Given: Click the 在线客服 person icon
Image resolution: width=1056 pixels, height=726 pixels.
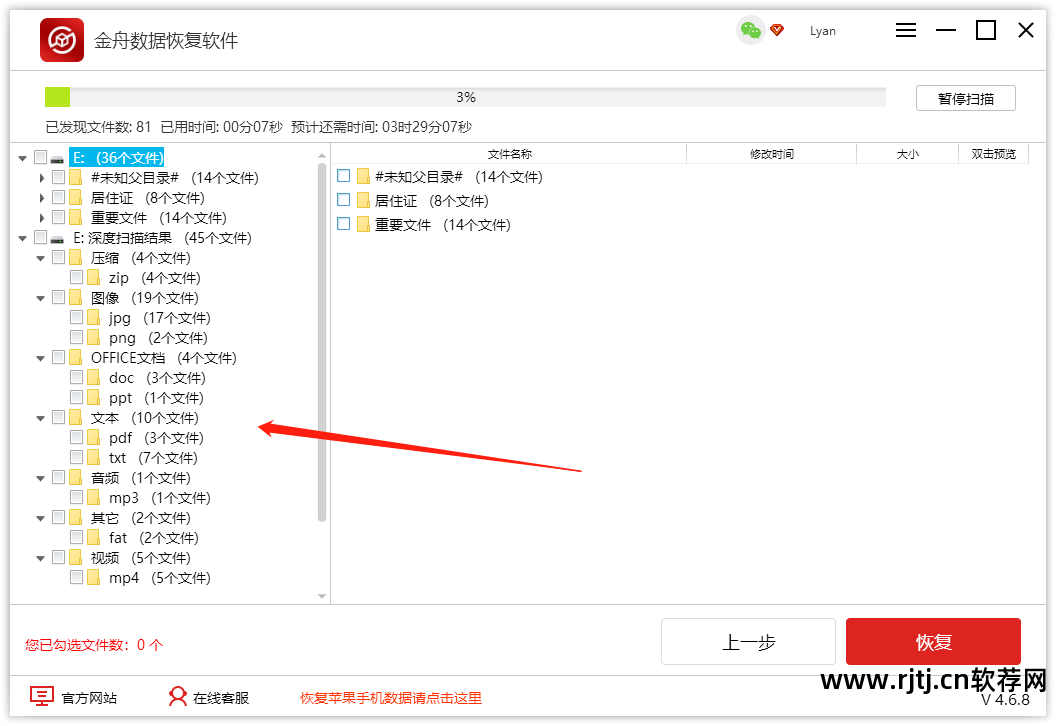Looking at the screenshot, I should (178, 696).
